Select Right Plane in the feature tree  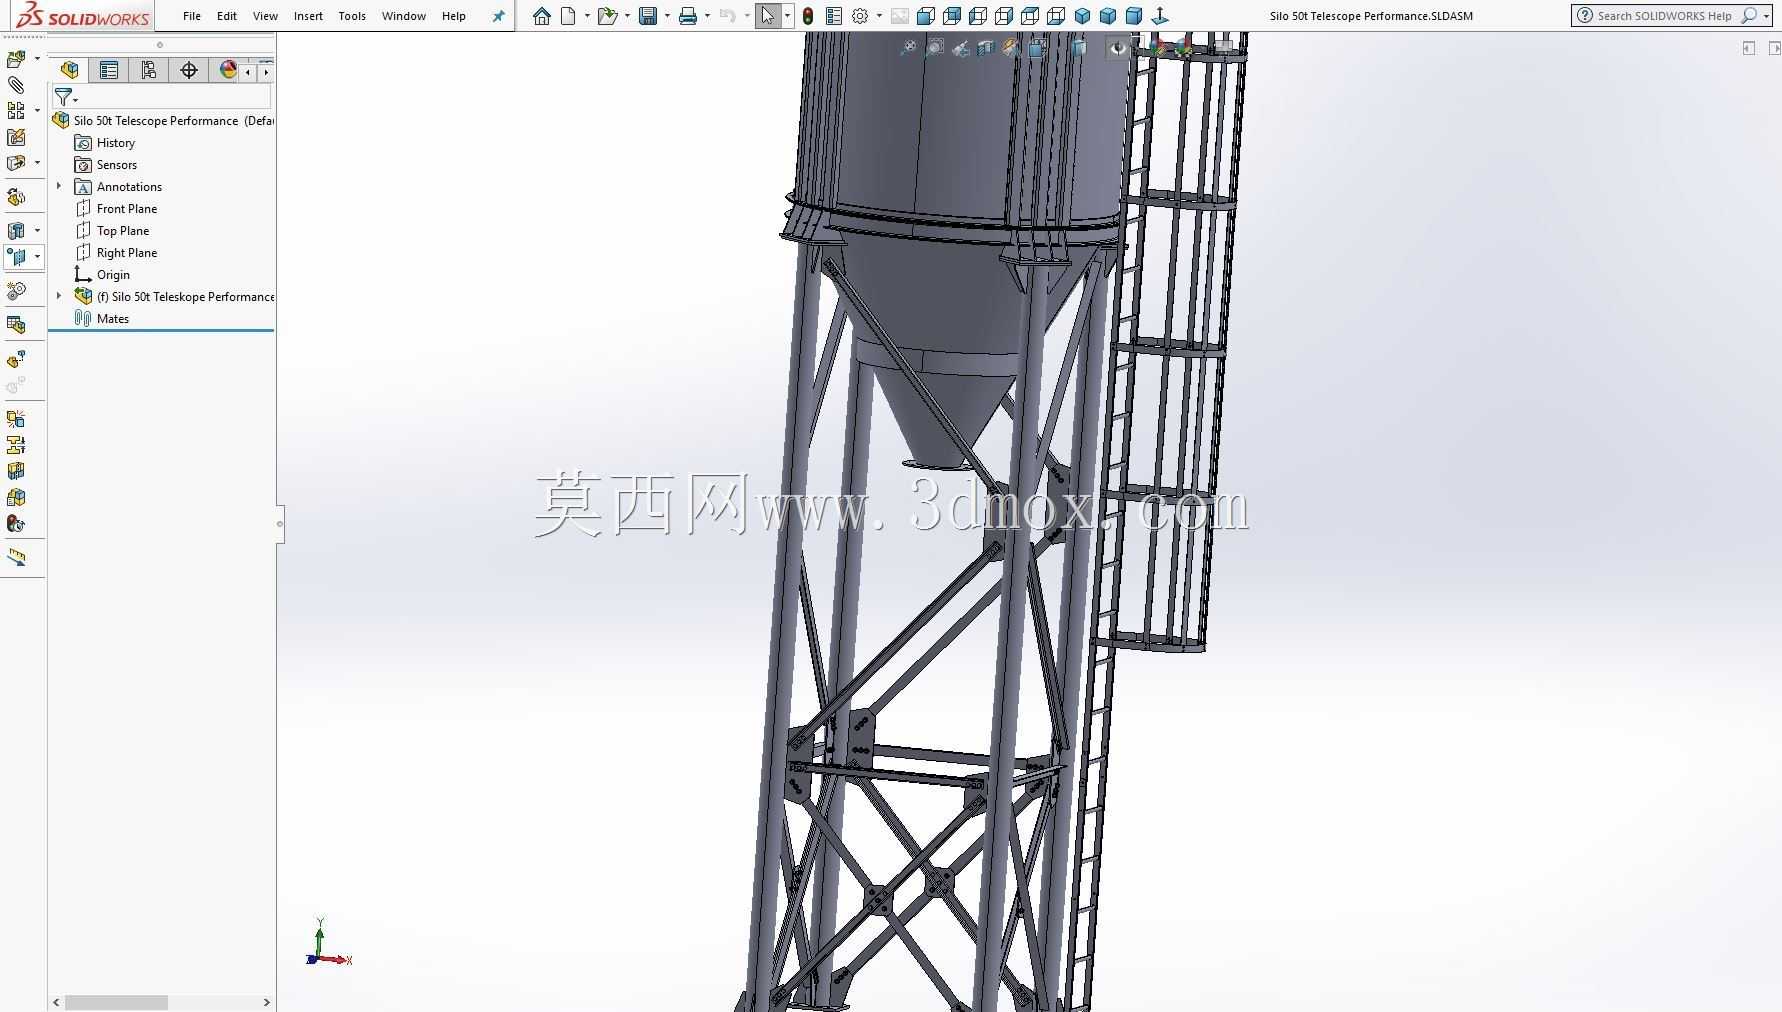point(116,253)
